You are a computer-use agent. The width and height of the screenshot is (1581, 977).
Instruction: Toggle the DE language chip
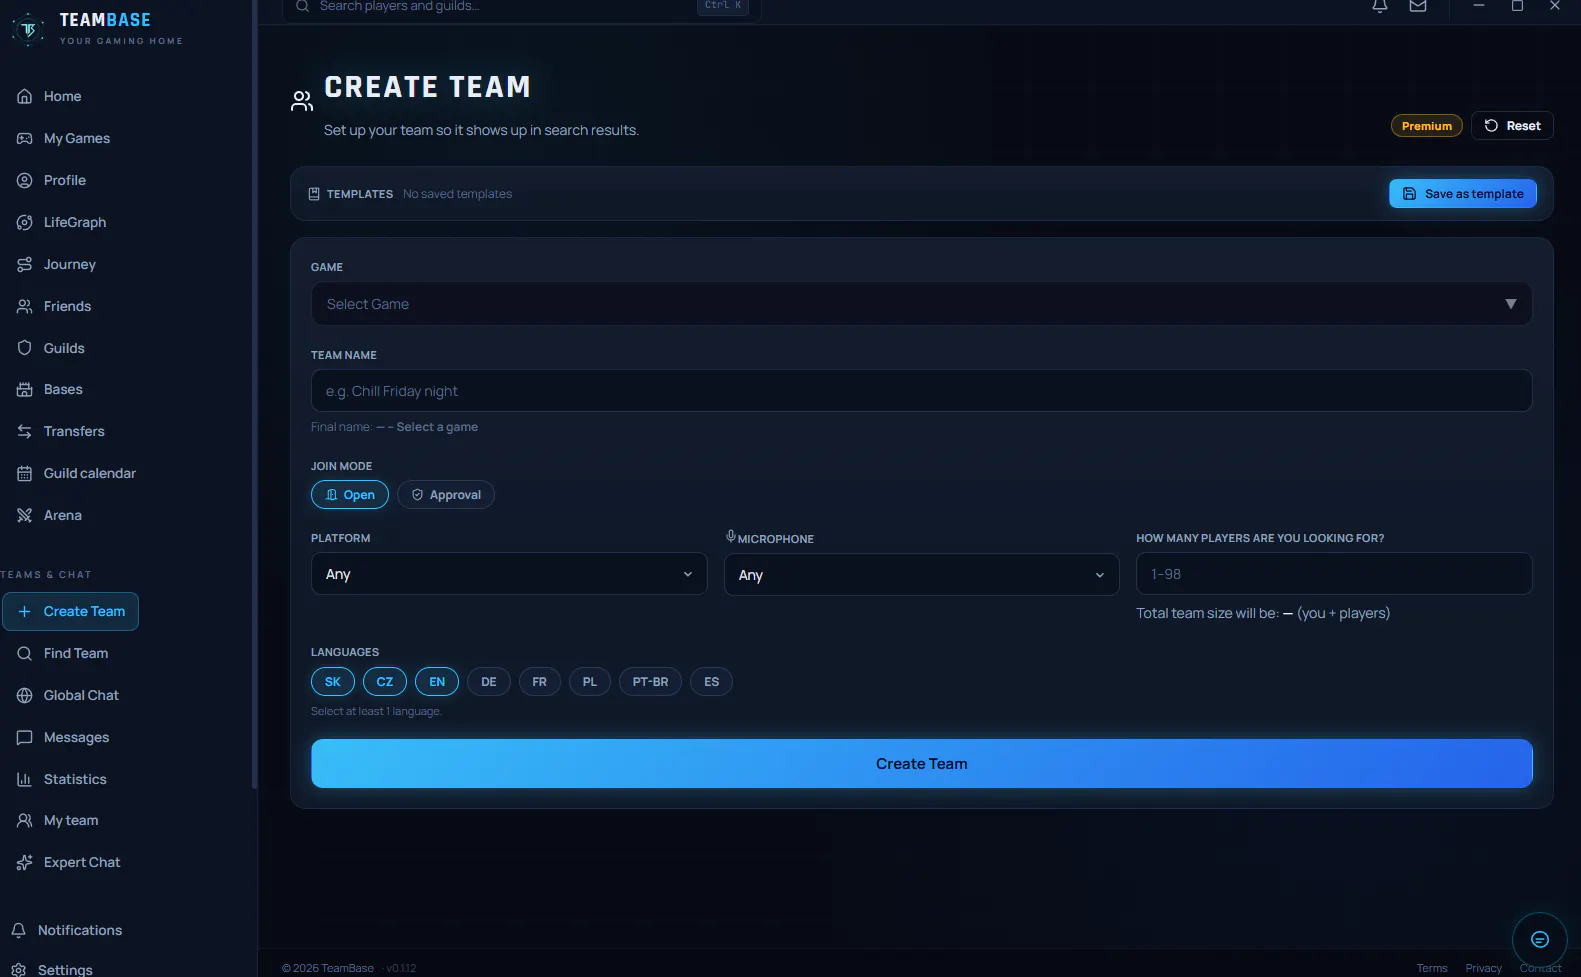pos(489,682)
